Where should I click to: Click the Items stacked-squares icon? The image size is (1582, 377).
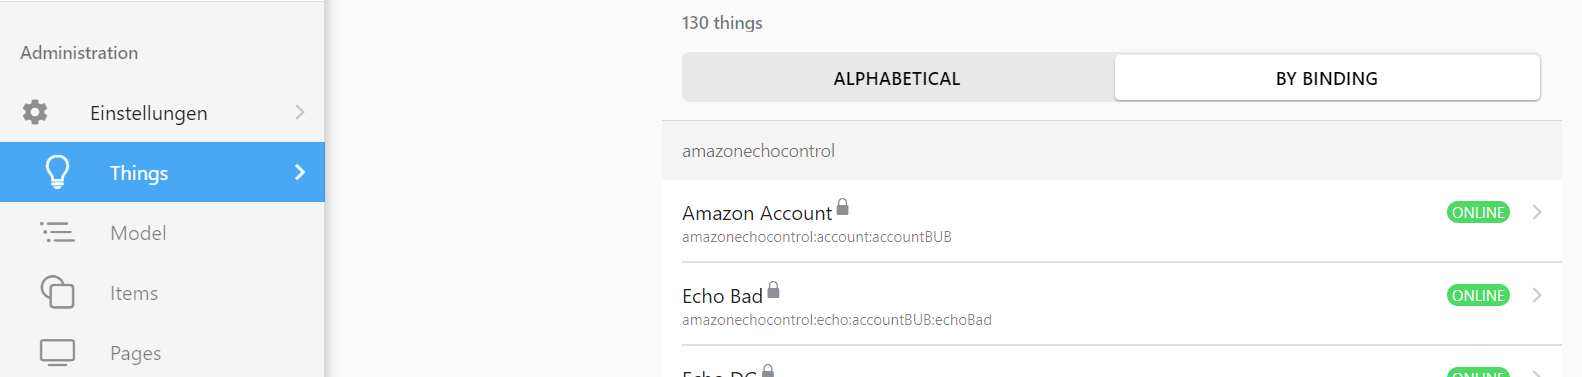tap(57, 292)
